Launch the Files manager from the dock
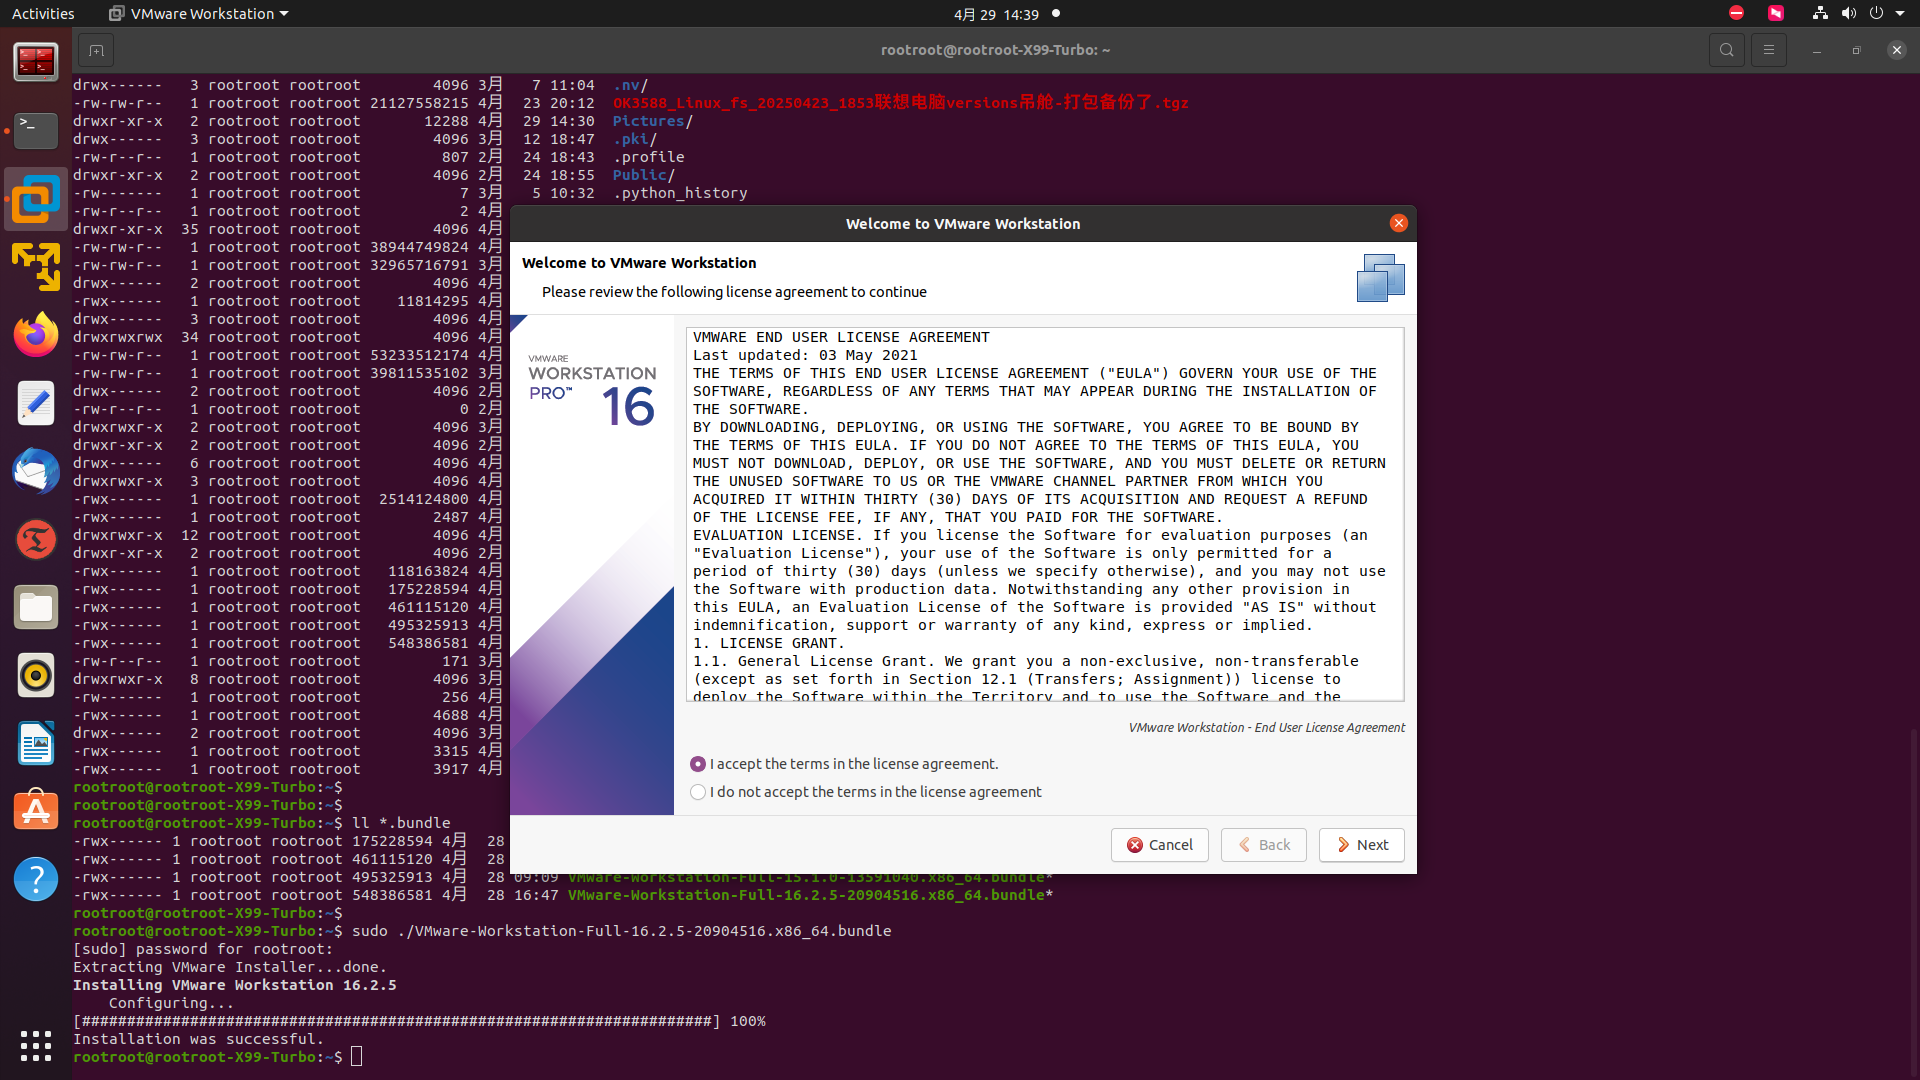This screenshot has height=1080, width=1920. [36, 607]
